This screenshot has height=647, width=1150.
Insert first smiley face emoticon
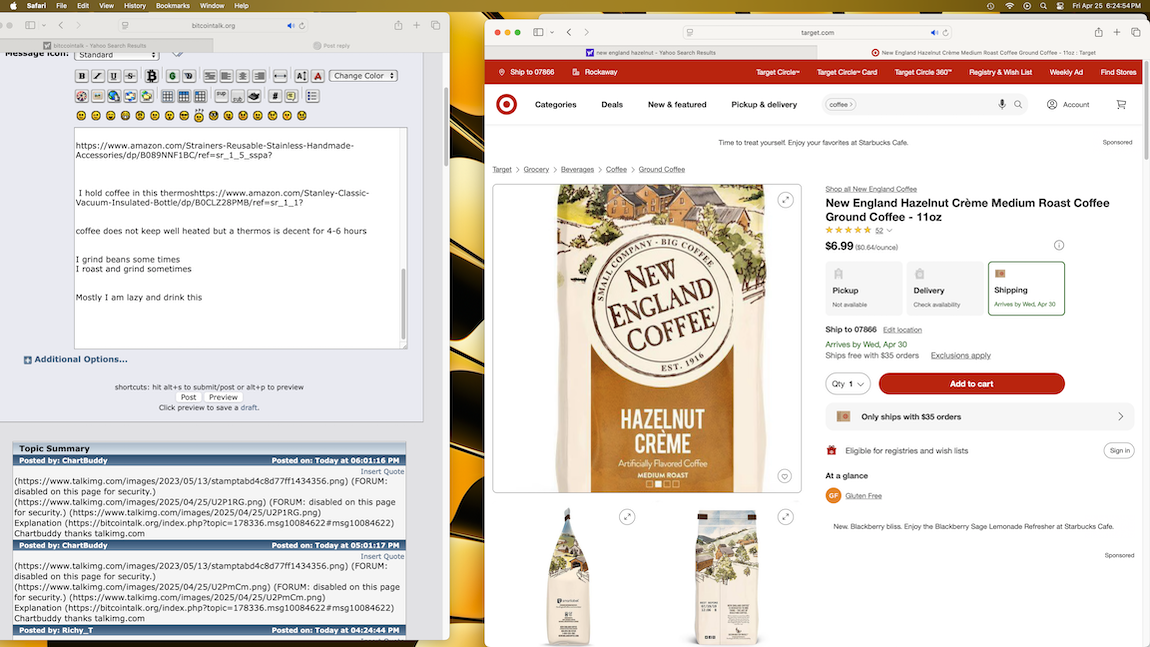(81, 116)
